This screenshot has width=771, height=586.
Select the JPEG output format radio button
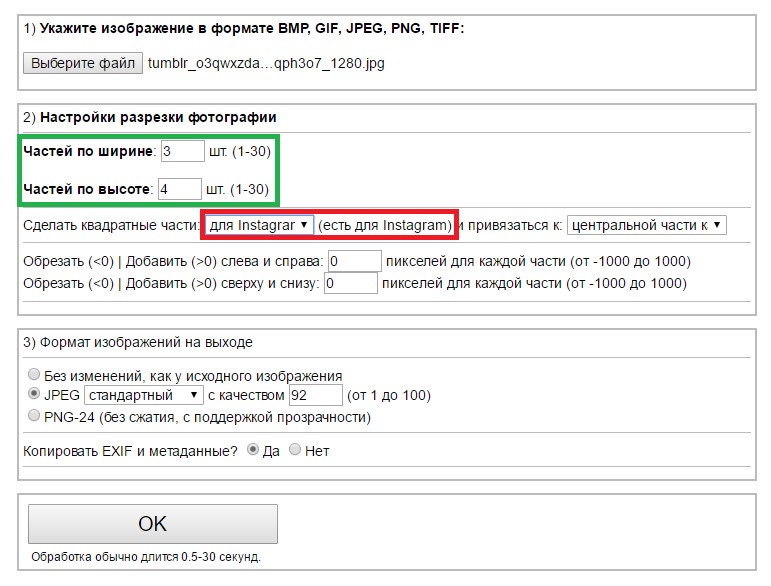pos(36,395)
